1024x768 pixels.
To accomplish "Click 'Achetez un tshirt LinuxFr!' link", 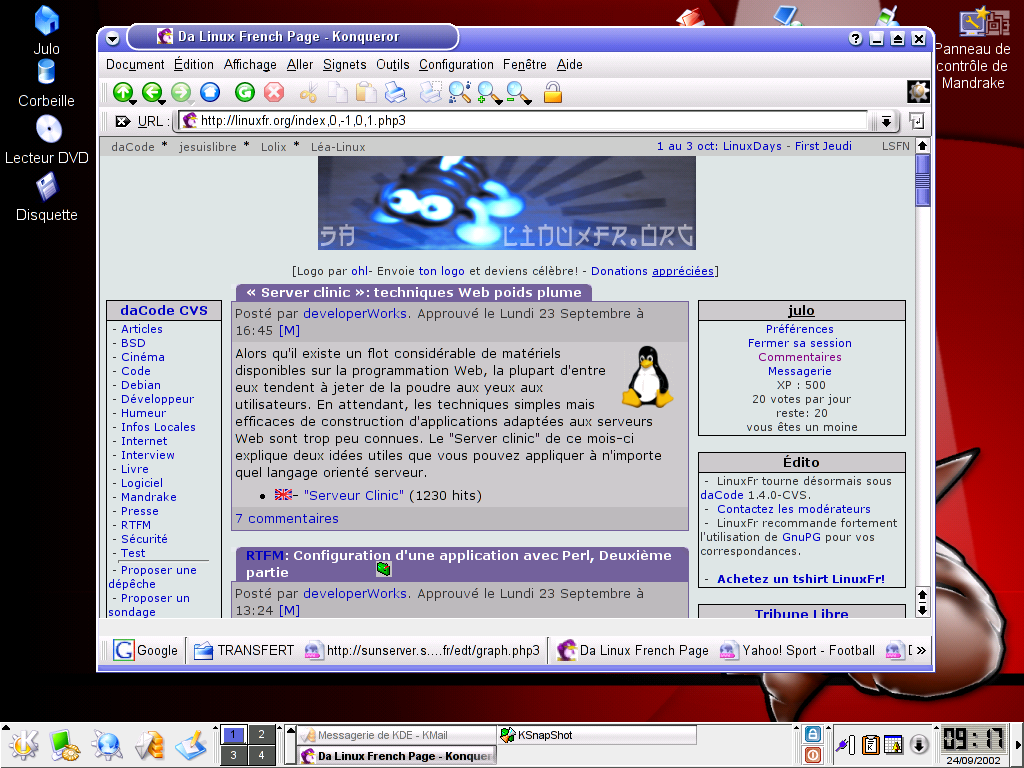I will click(801, 579).
